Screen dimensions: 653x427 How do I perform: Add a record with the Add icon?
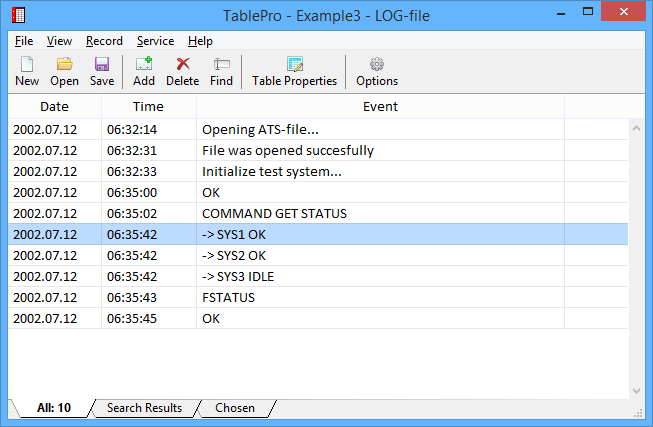click(144, 64)
